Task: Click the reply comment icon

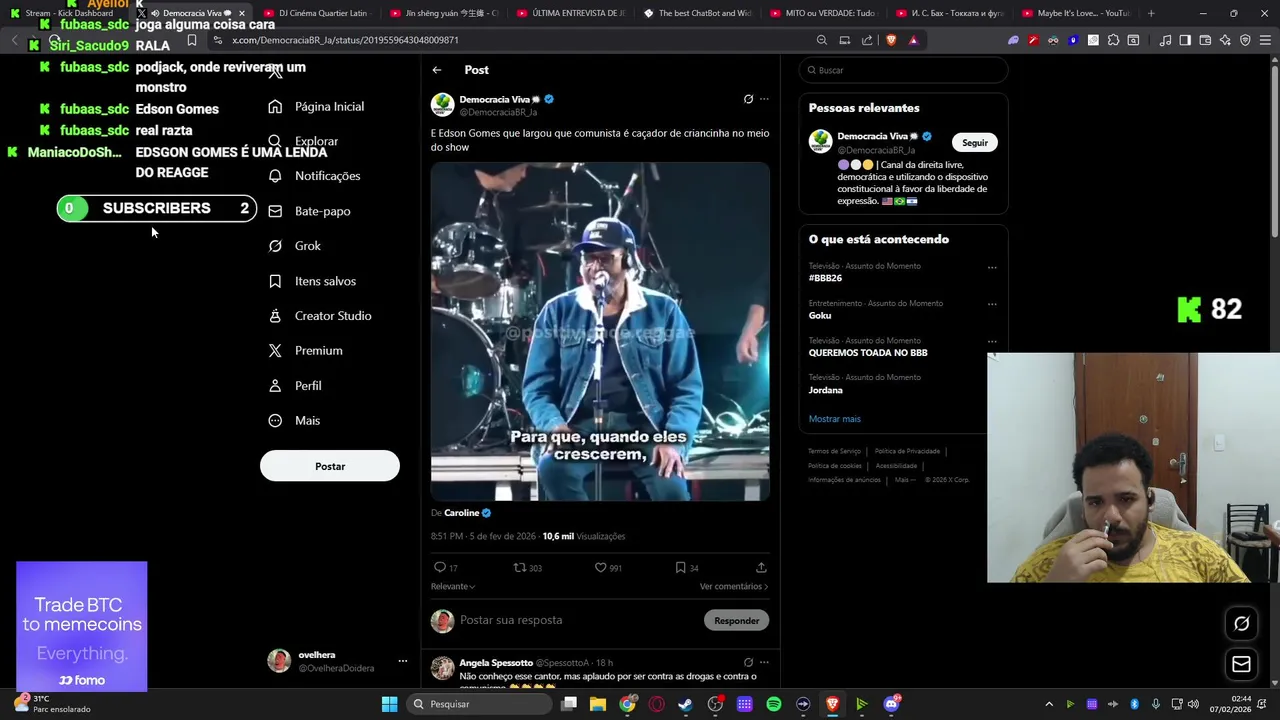Action: pyautogui.click(x=439, y=567)
